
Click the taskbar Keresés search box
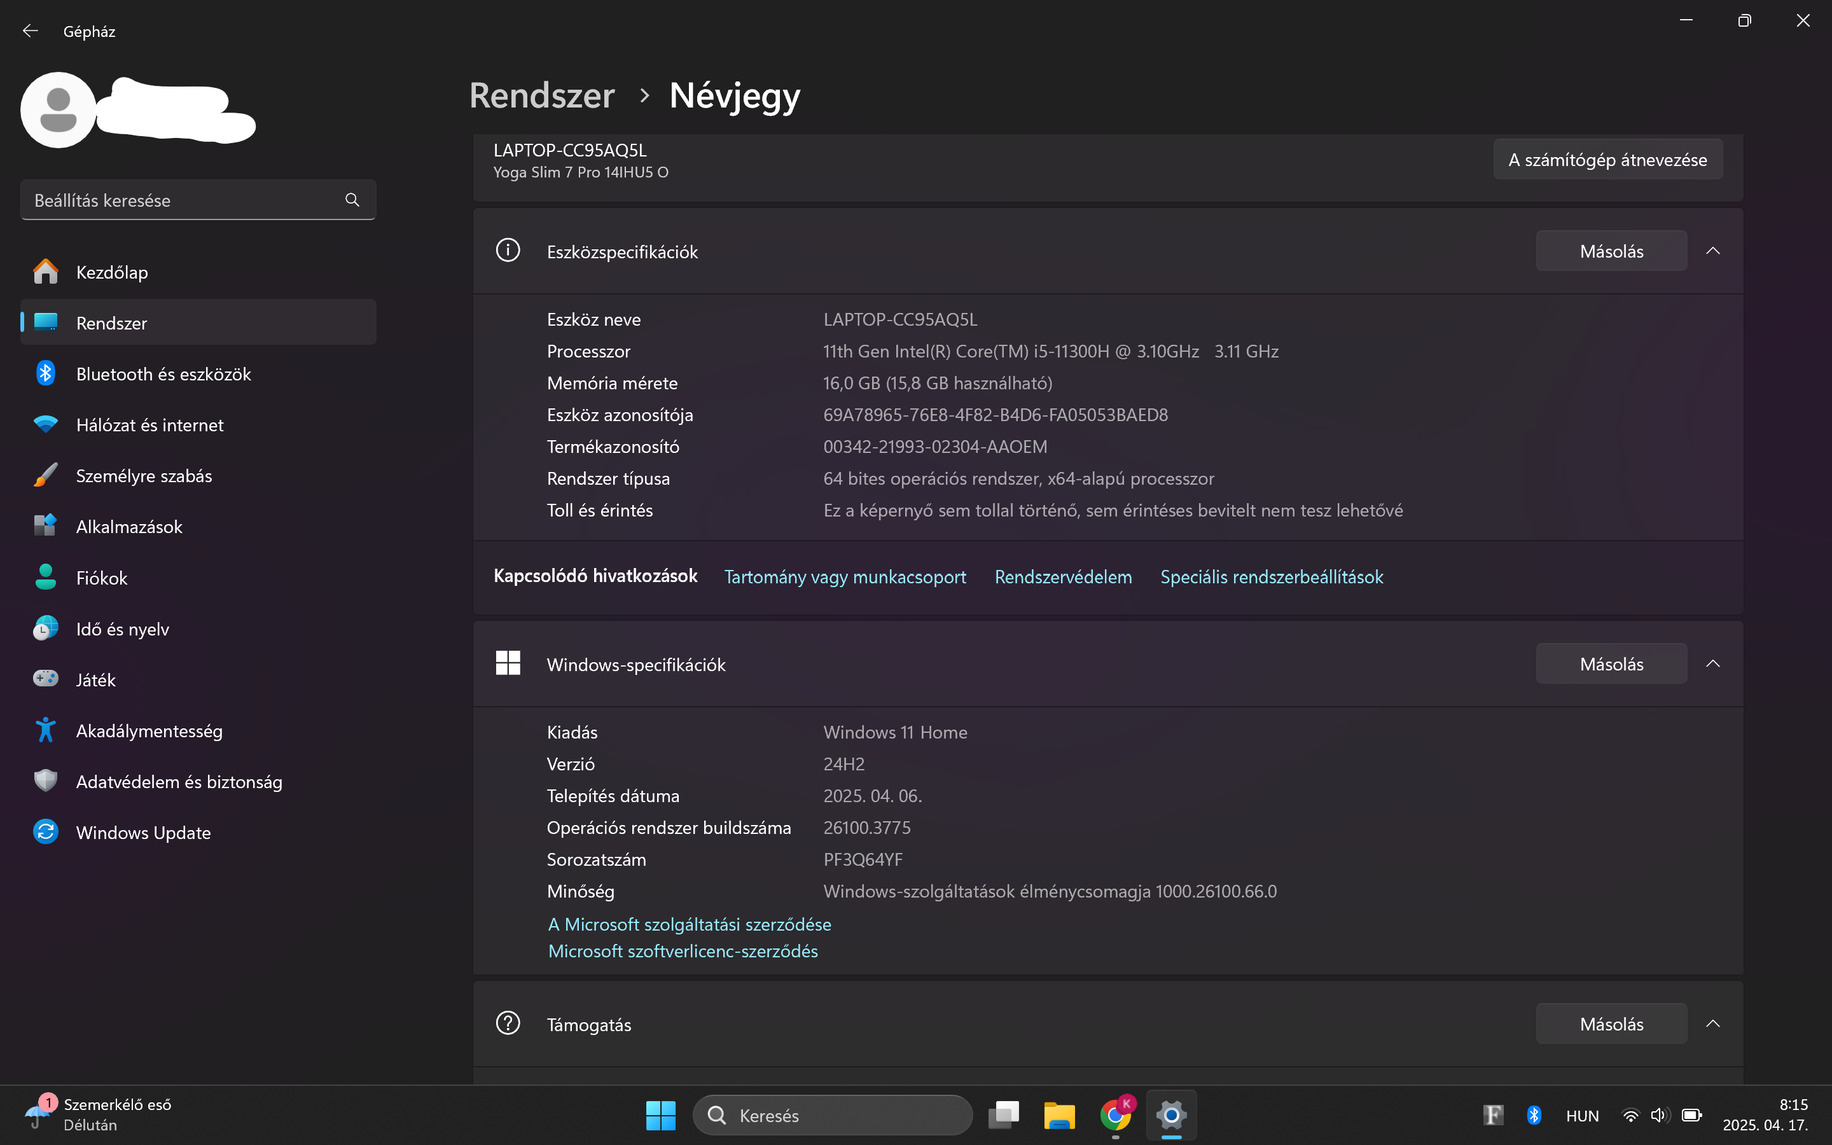832,1115
